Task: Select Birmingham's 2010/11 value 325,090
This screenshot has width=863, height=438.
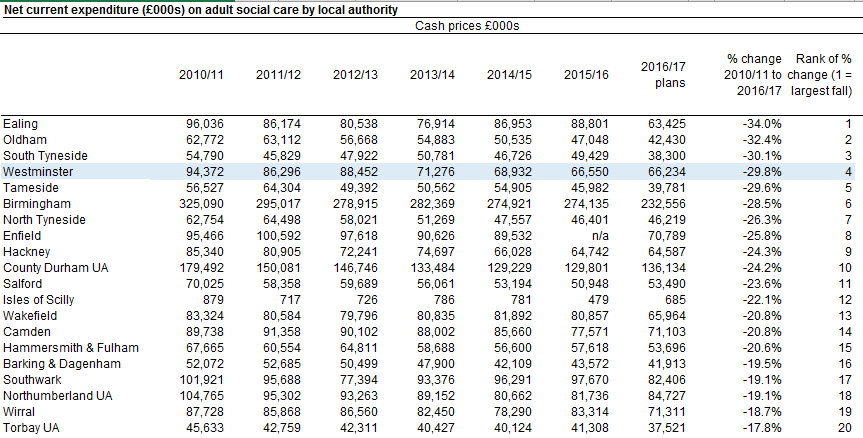Action: [x=201, y=204]
